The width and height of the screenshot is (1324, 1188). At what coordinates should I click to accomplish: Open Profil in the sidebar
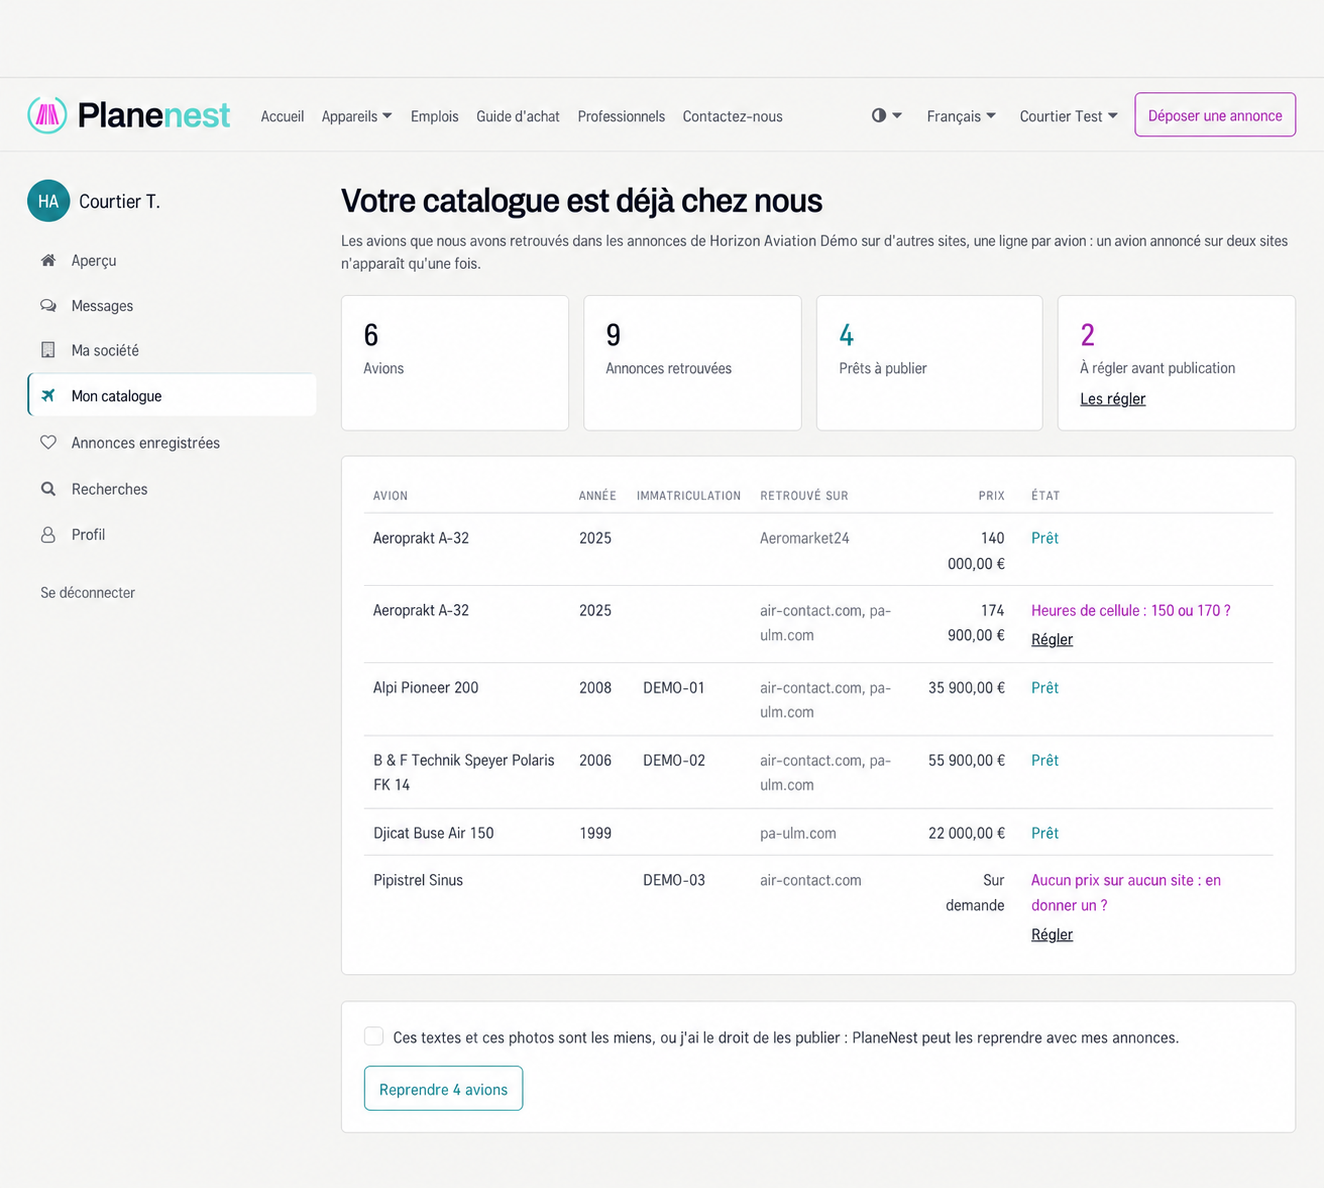172,535
